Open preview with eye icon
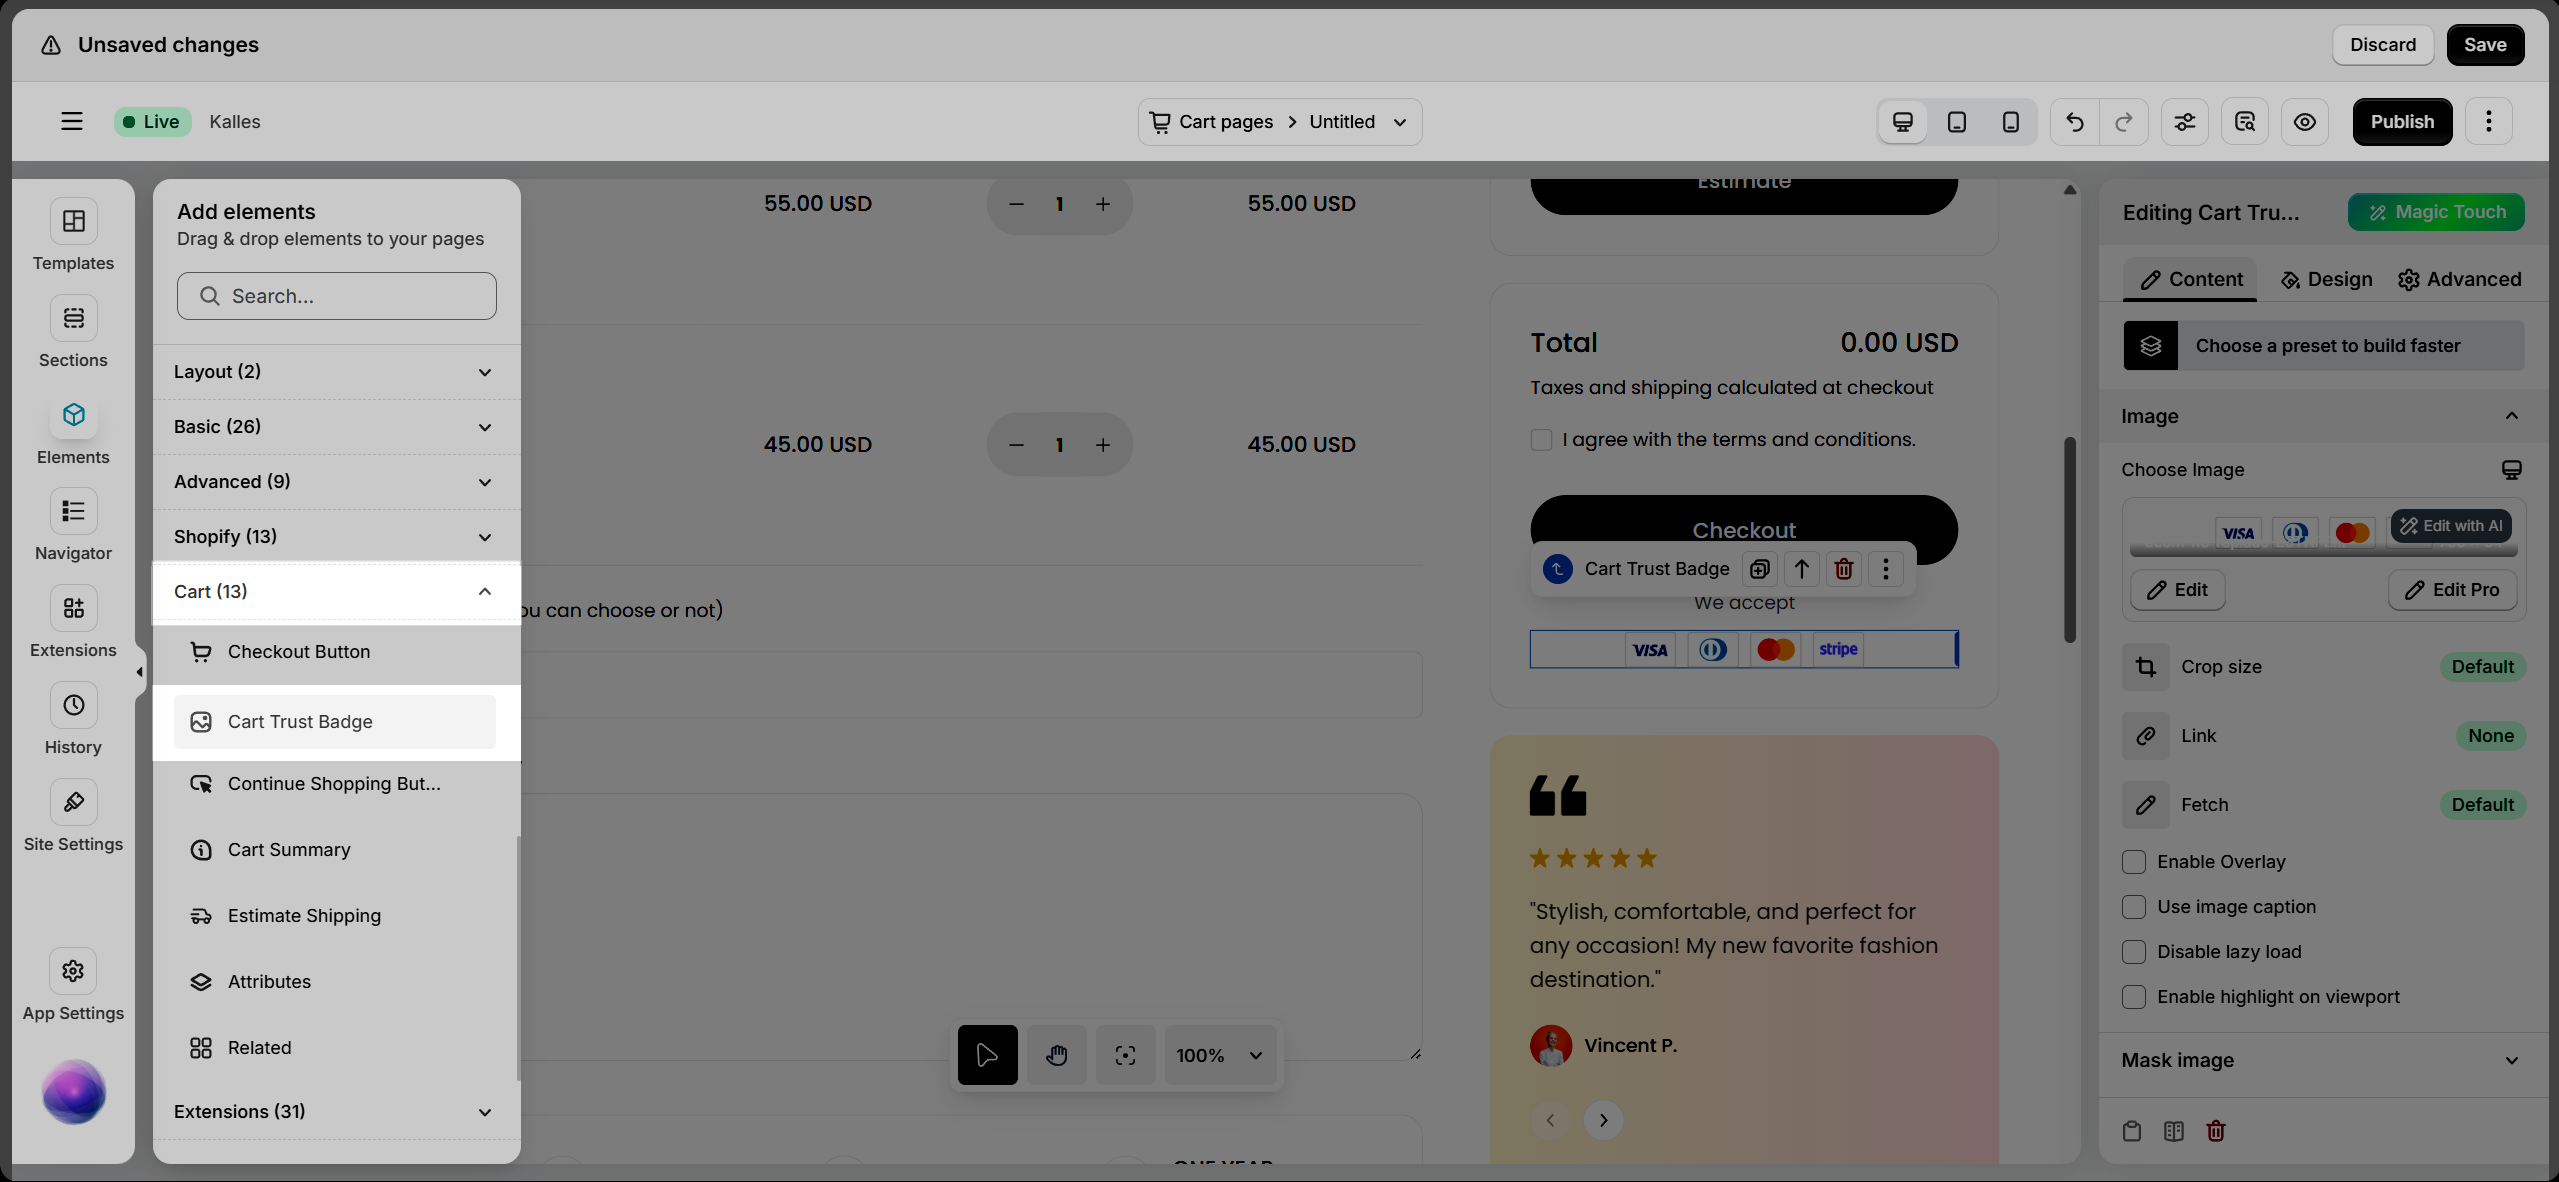The image size is (2559, 1182). 2304,122
